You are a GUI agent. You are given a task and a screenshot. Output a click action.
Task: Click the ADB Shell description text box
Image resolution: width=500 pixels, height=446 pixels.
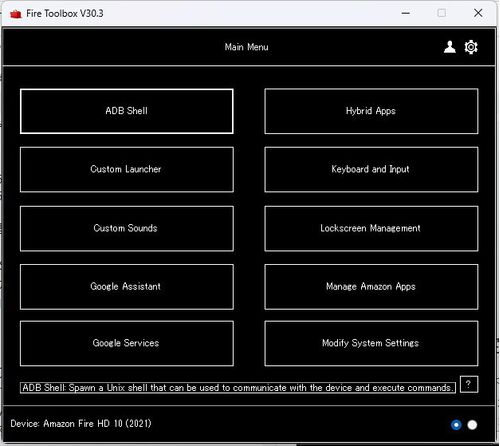238,388
